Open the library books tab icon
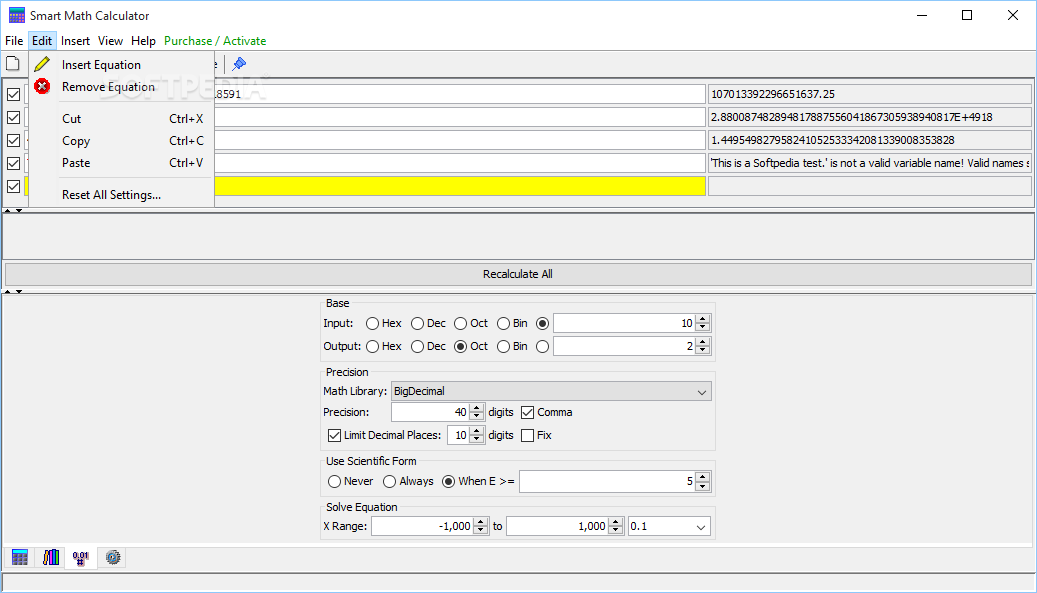 click(x=51, y=557)
